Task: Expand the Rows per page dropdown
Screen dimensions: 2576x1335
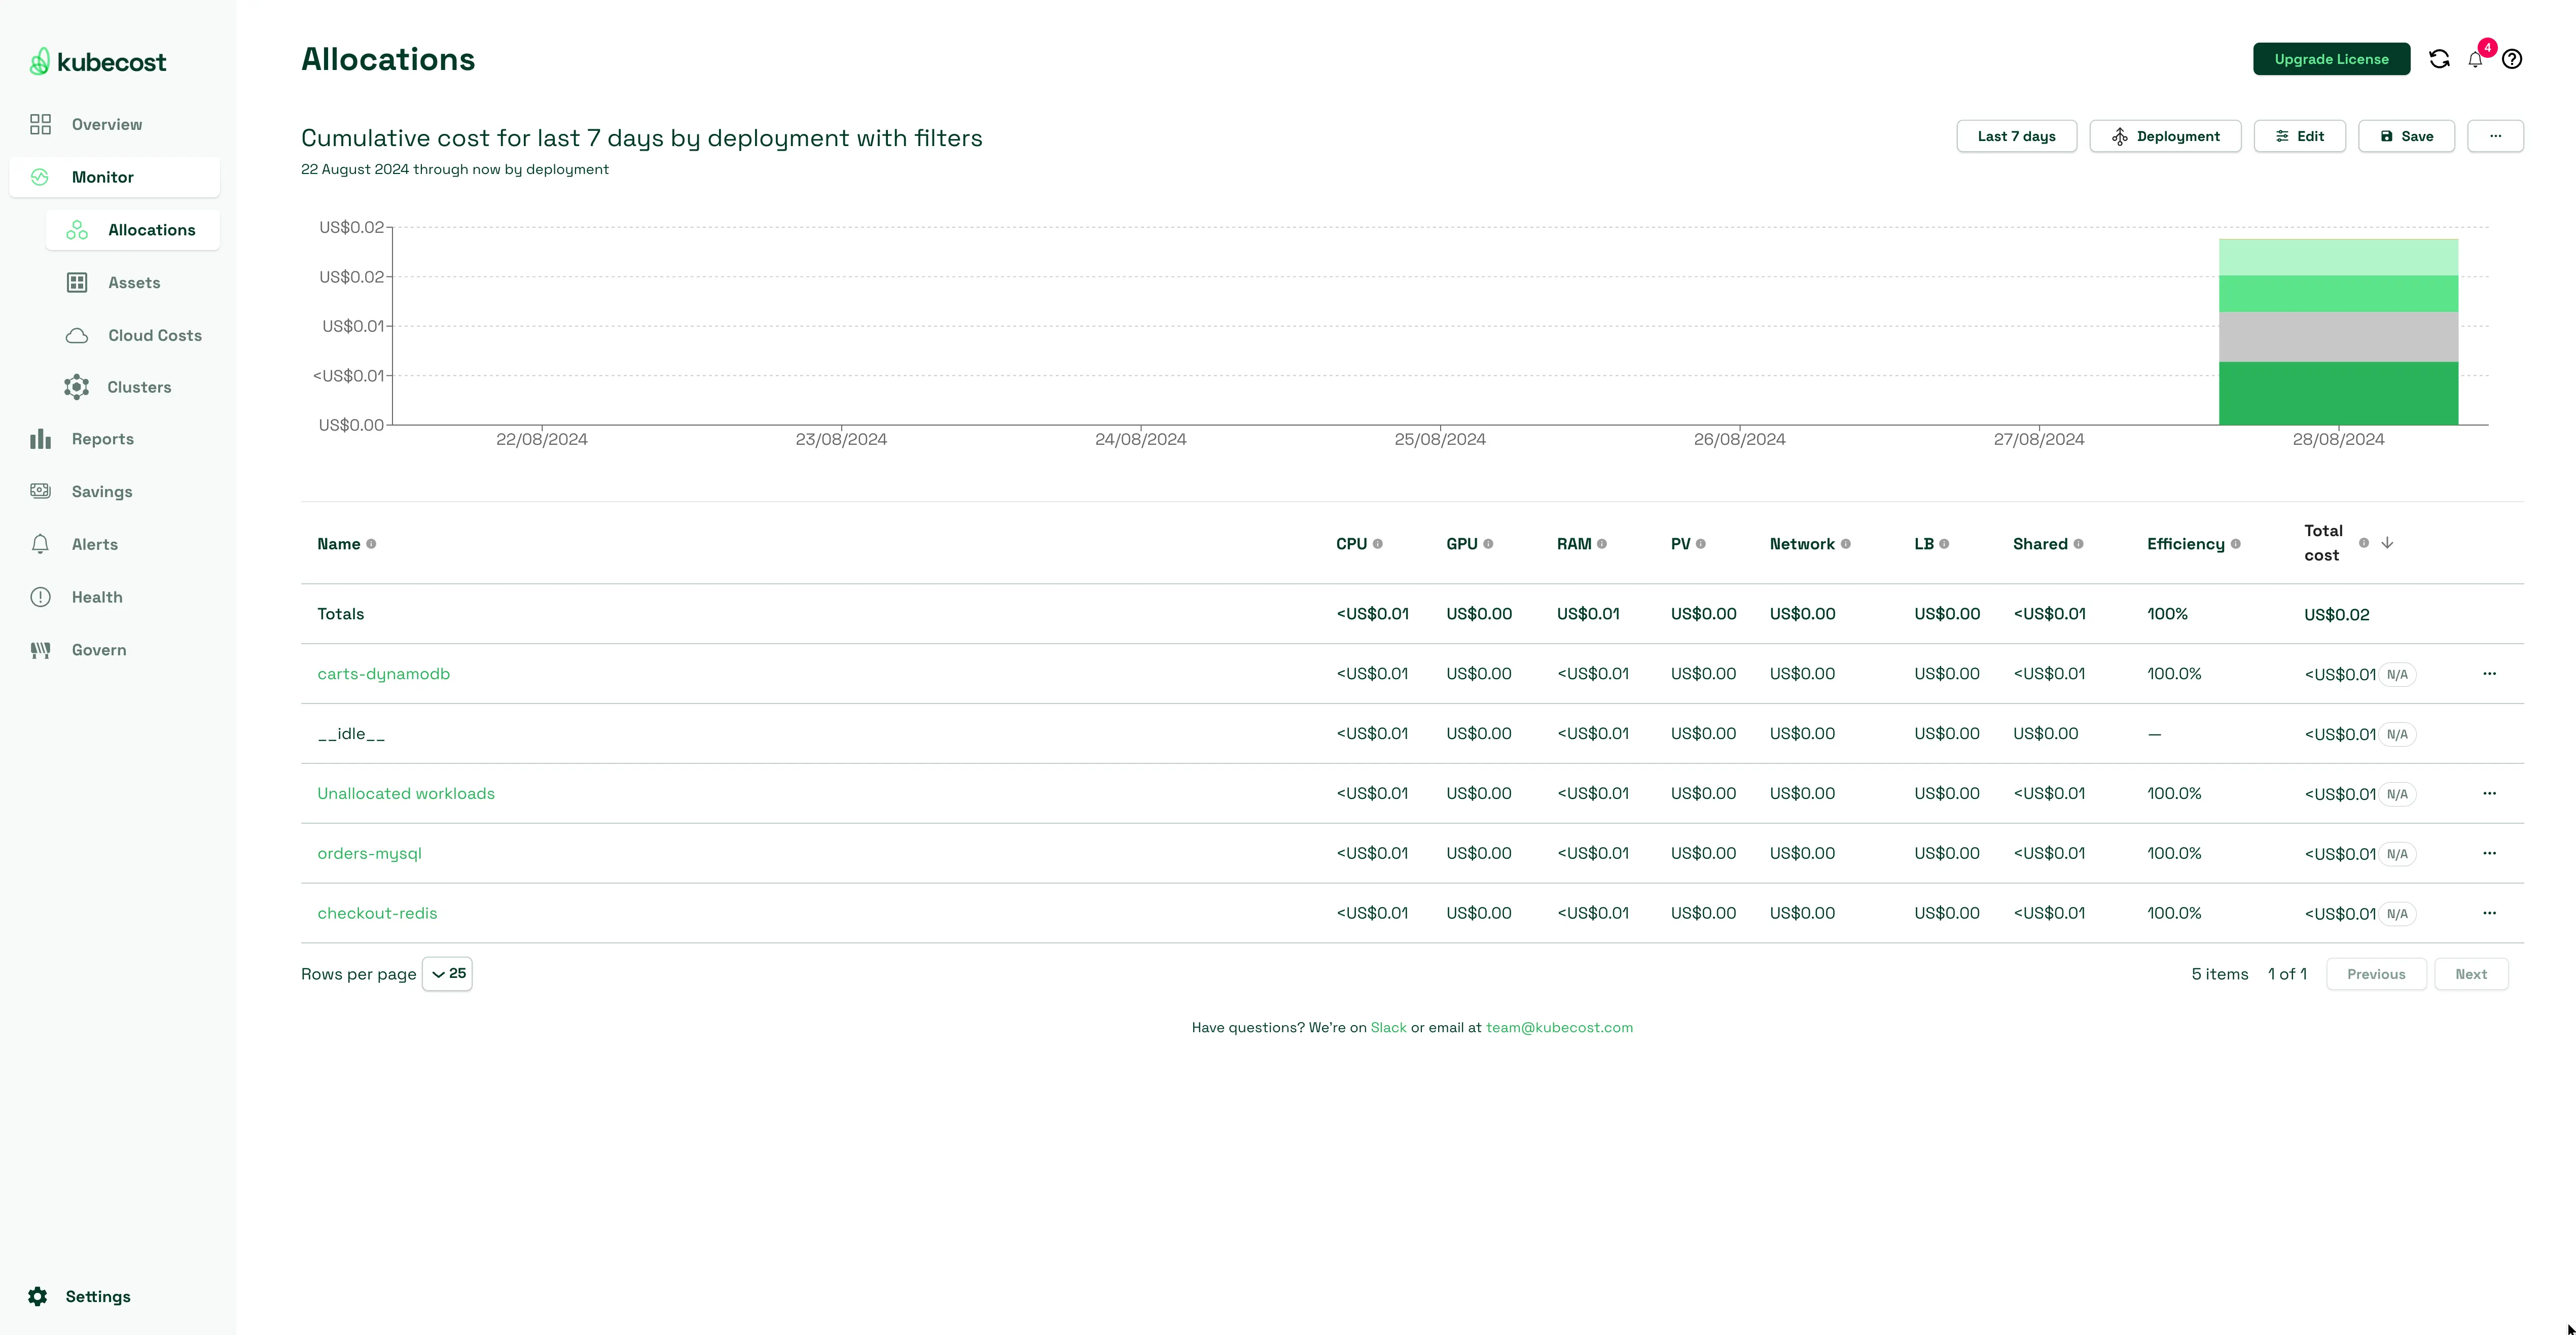Action: point(447,974)
